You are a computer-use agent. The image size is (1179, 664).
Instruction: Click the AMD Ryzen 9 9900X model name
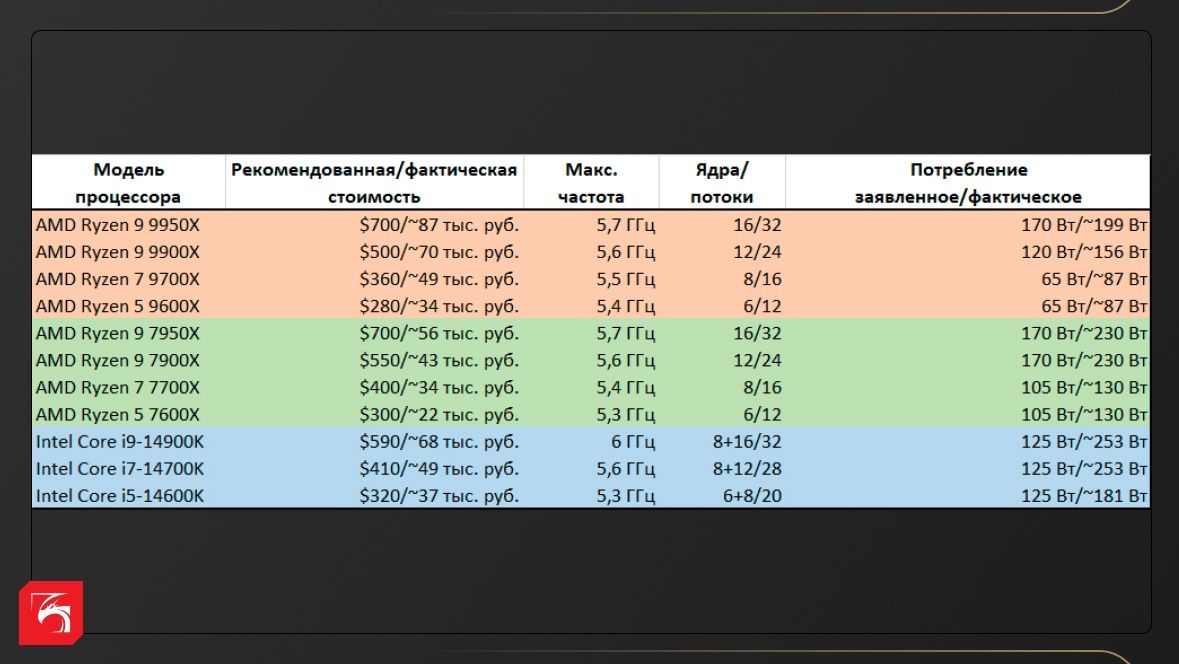[118, 252]
